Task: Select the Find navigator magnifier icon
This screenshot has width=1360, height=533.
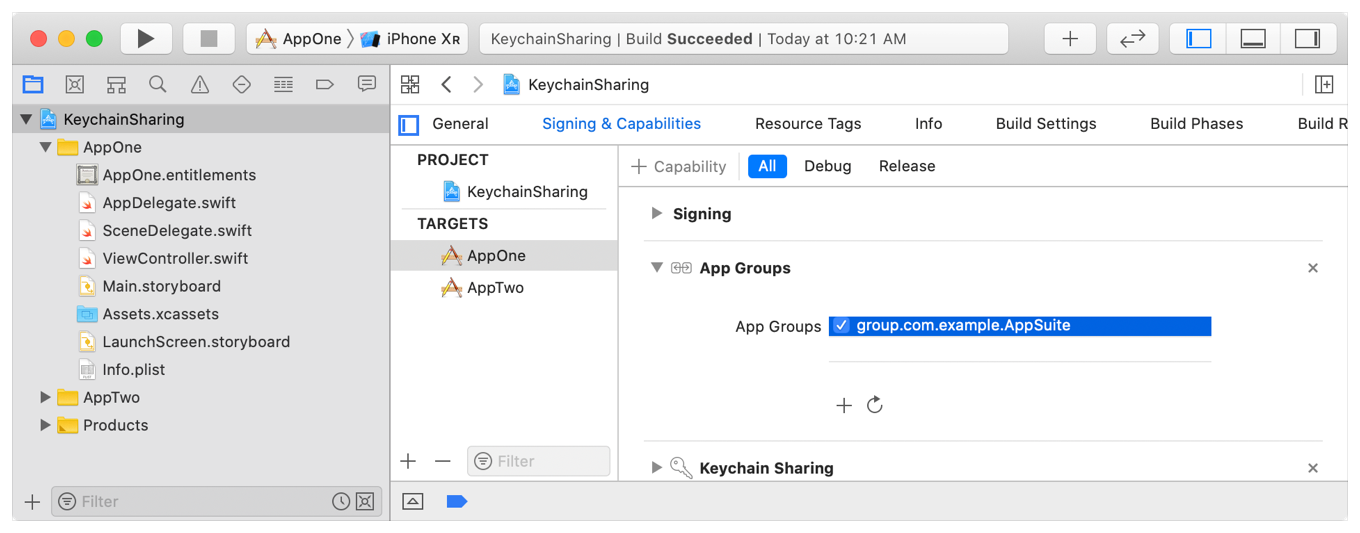Action: (x=158, y=85)
